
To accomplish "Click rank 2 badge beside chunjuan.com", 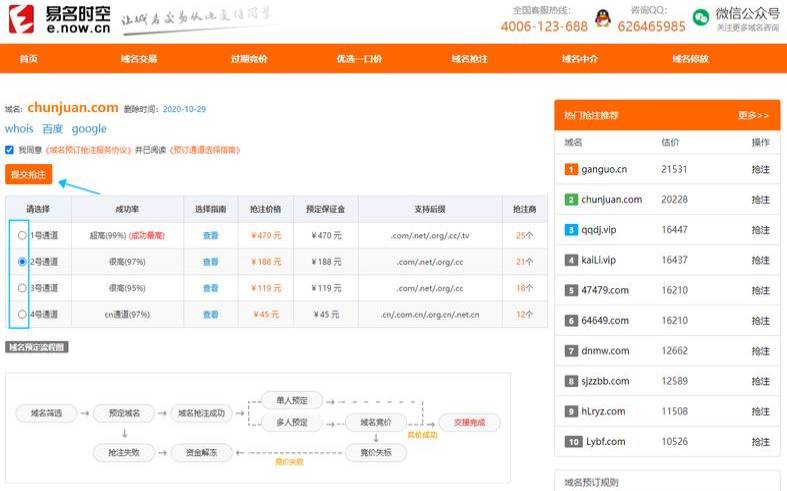I will click(x=571, y=199).
